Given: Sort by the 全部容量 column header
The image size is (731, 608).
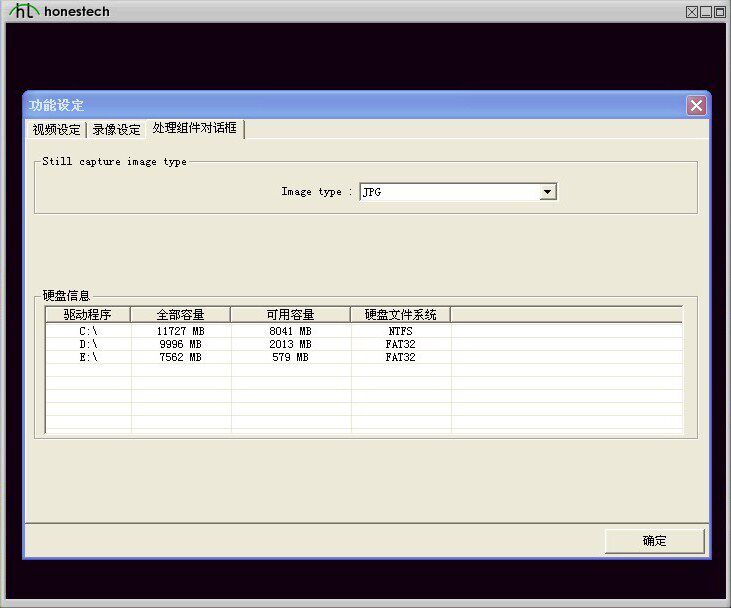Looking at the screenshot, I should pos(180,315).
